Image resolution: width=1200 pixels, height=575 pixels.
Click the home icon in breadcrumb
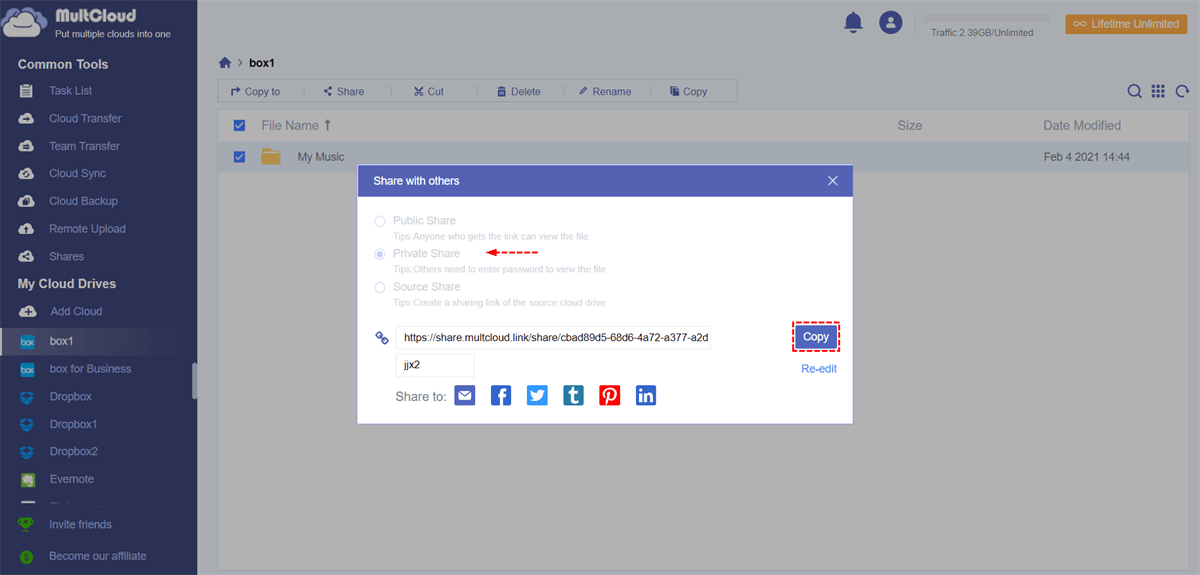coord(225,63)
